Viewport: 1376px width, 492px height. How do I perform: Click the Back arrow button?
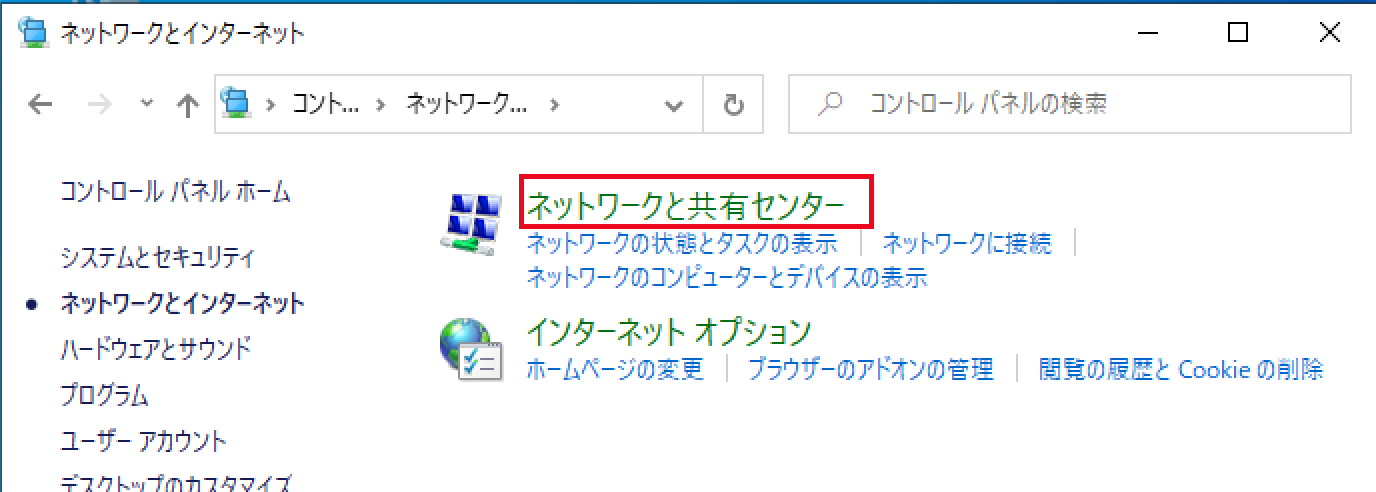[40, 104]
